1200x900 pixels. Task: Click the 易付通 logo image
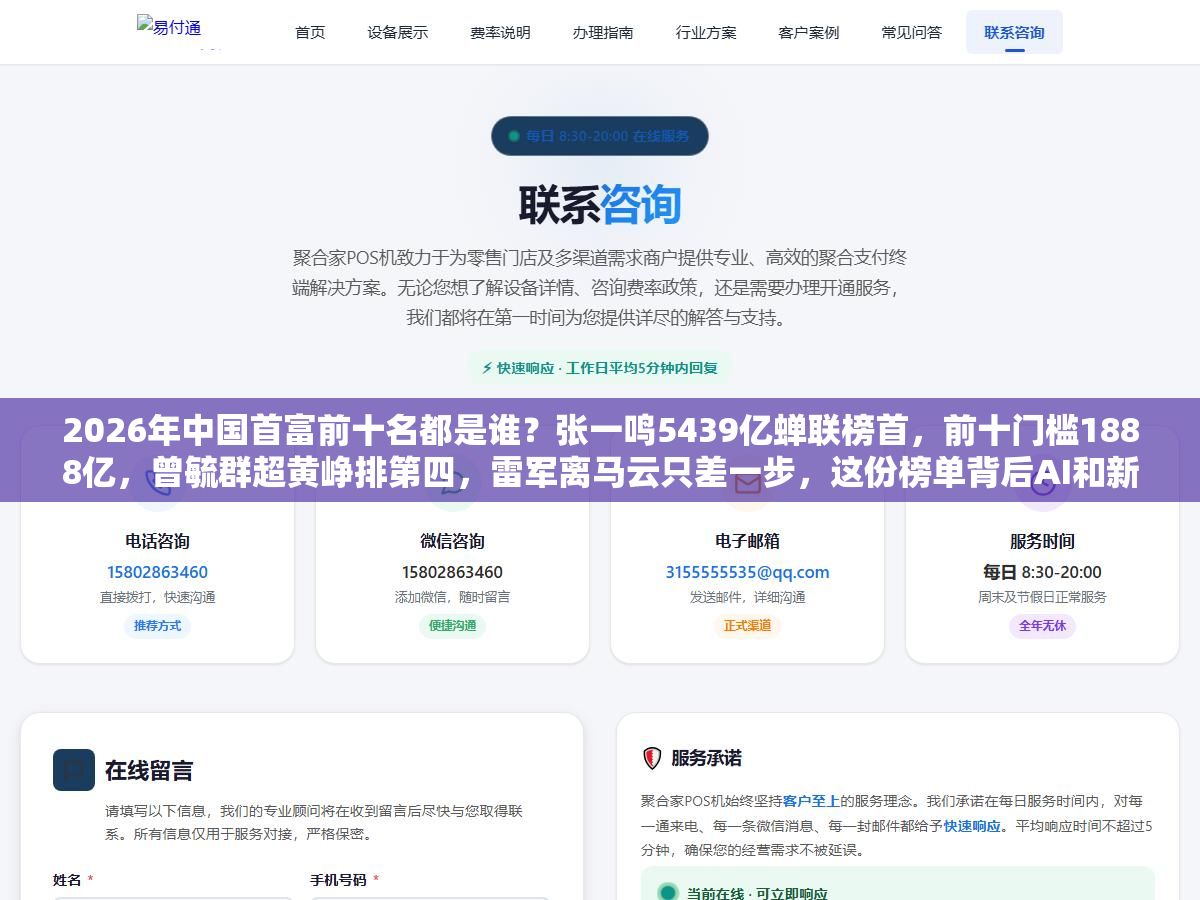[170, 26]
